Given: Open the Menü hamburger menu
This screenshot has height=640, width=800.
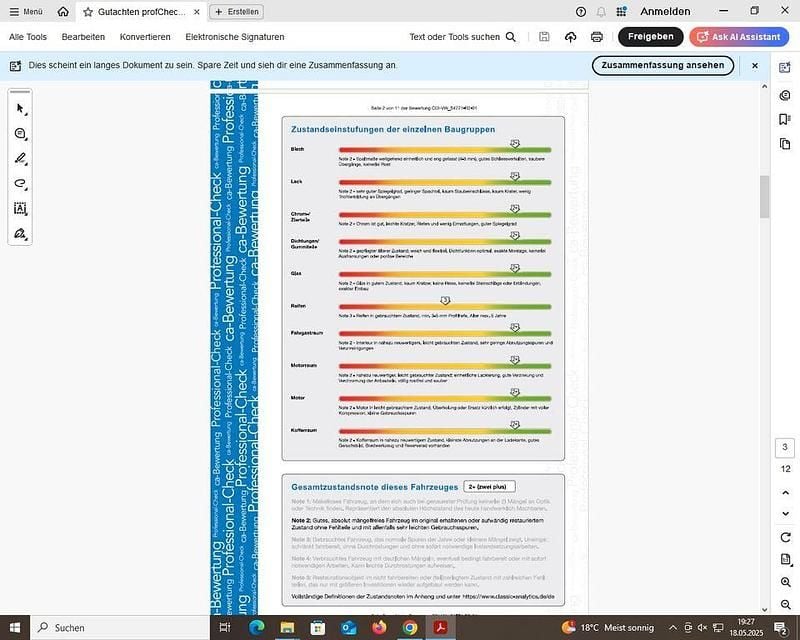Looking at the screenshot, I should [x=26, y=12].
